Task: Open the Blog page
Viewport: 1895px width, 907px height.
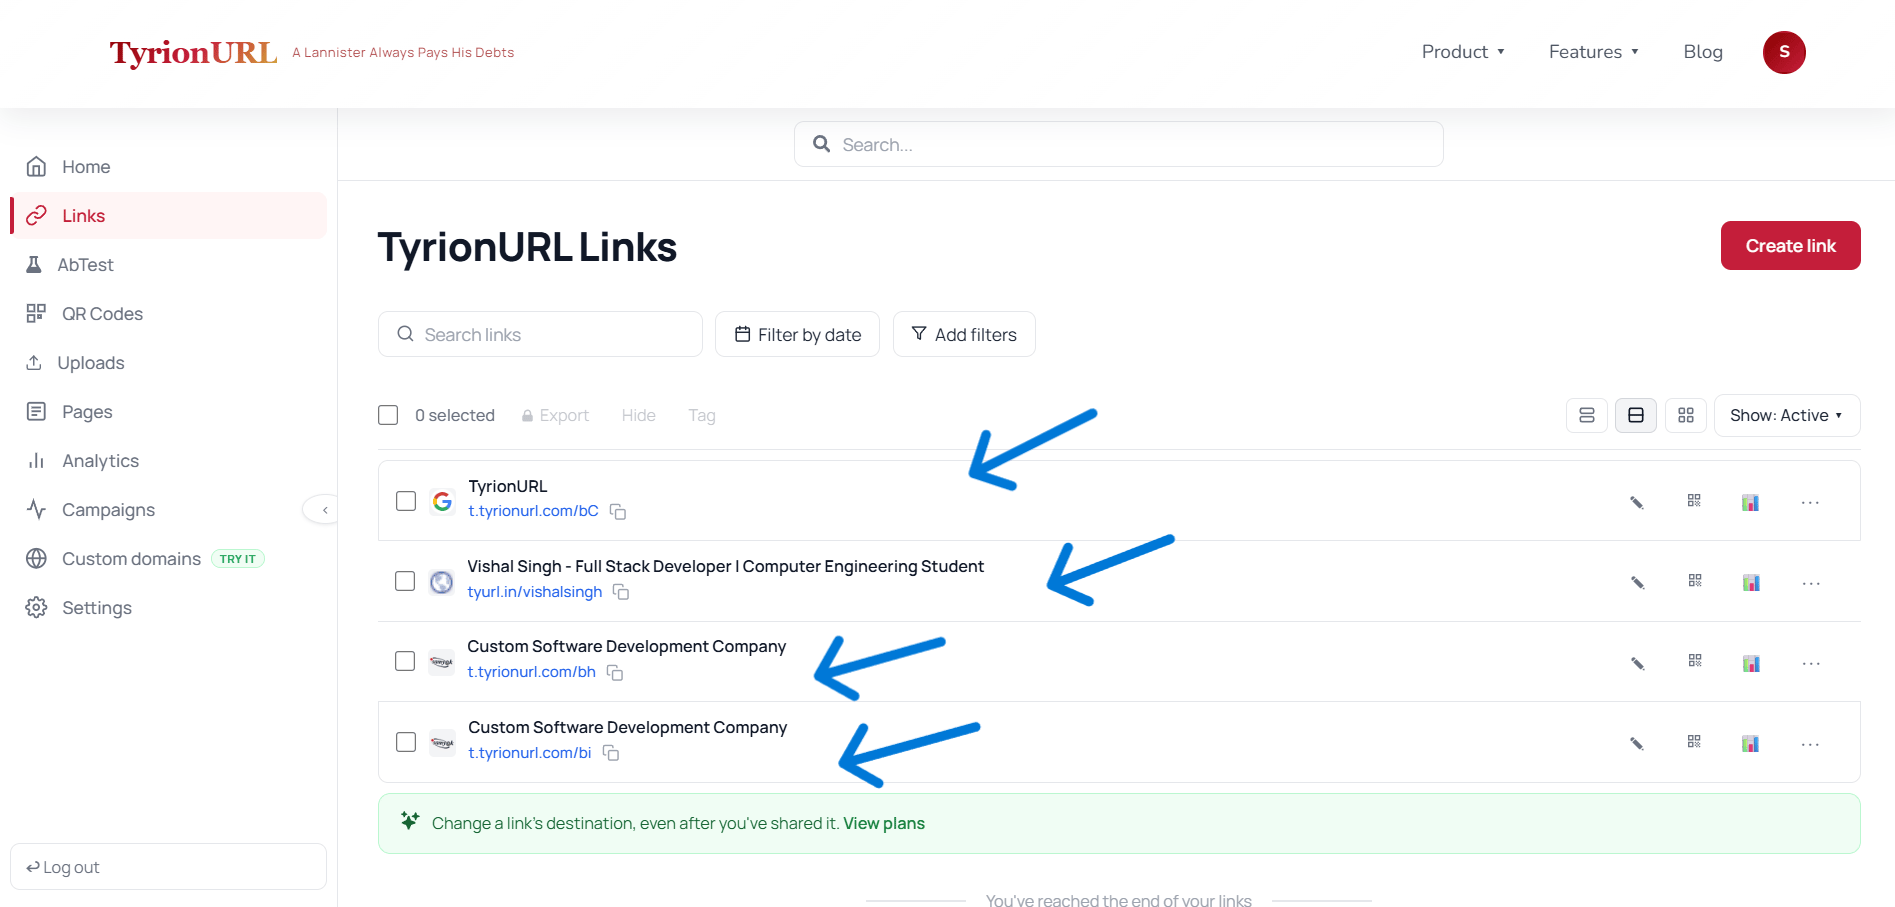Action: [1703, 52]
